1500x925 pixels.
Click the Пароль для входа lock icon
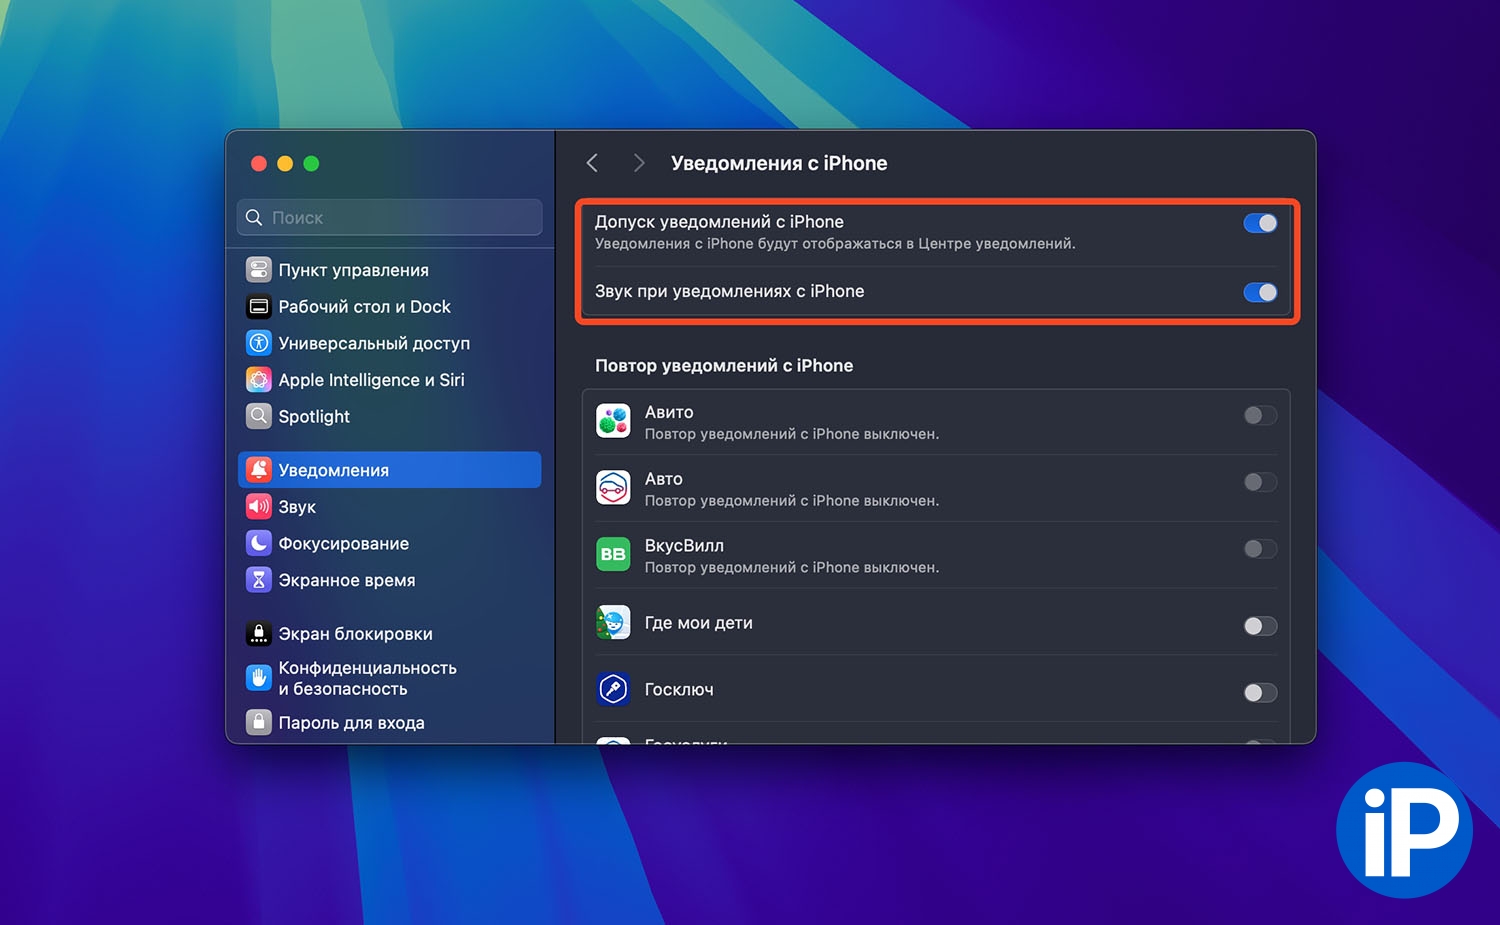pos(259,722)
